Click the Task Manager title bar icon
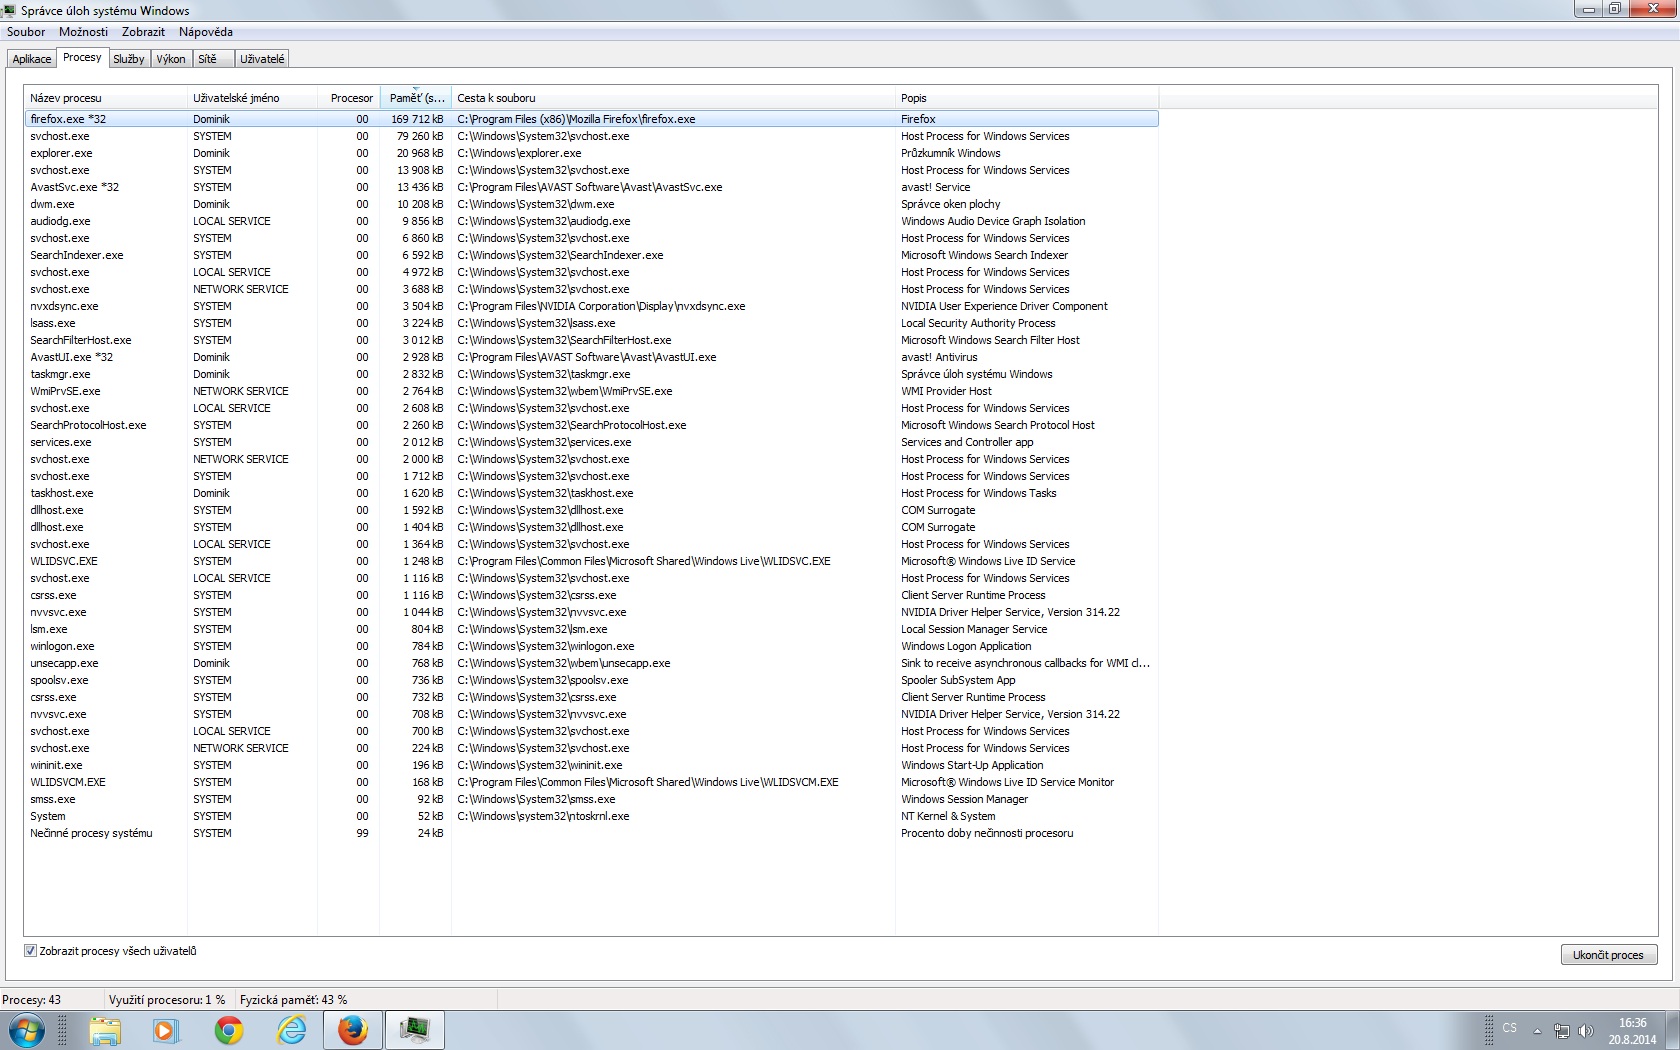 coord(8,11)
